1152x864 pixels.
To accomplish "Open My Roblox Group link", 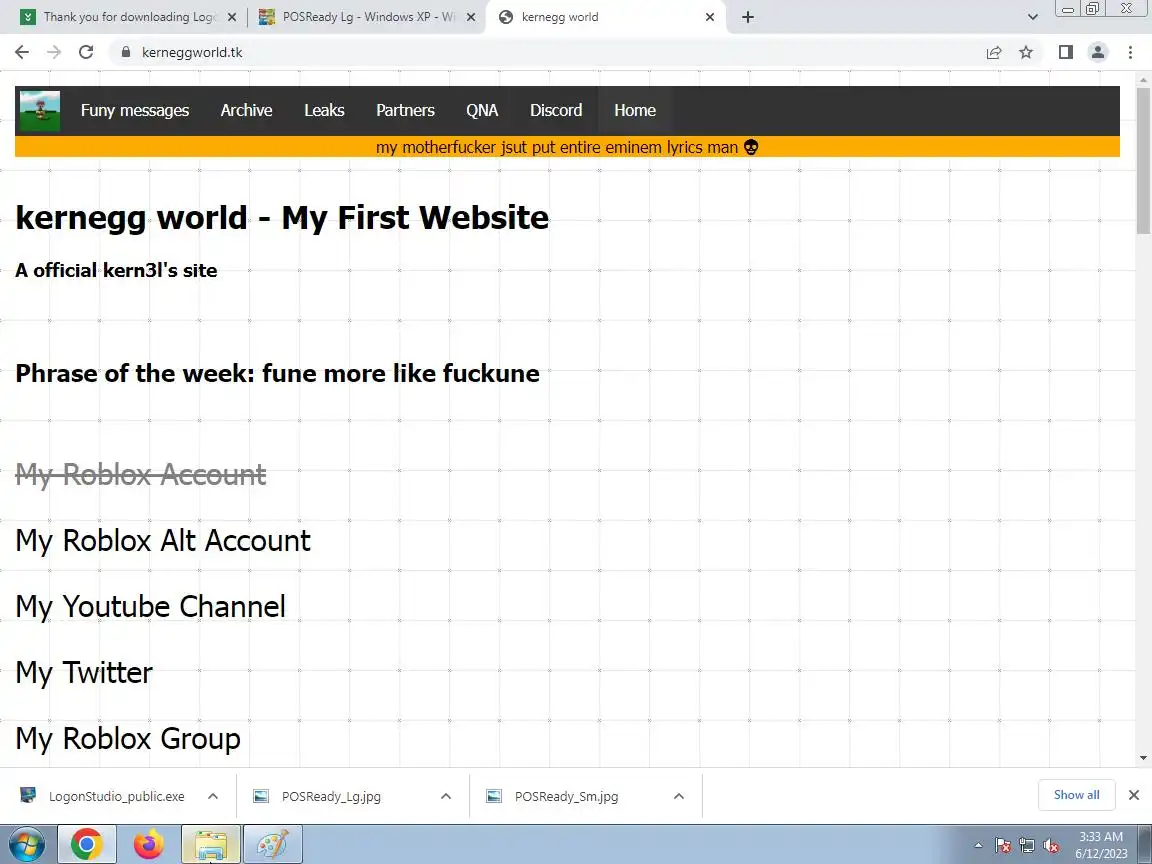I will (128, 739).
